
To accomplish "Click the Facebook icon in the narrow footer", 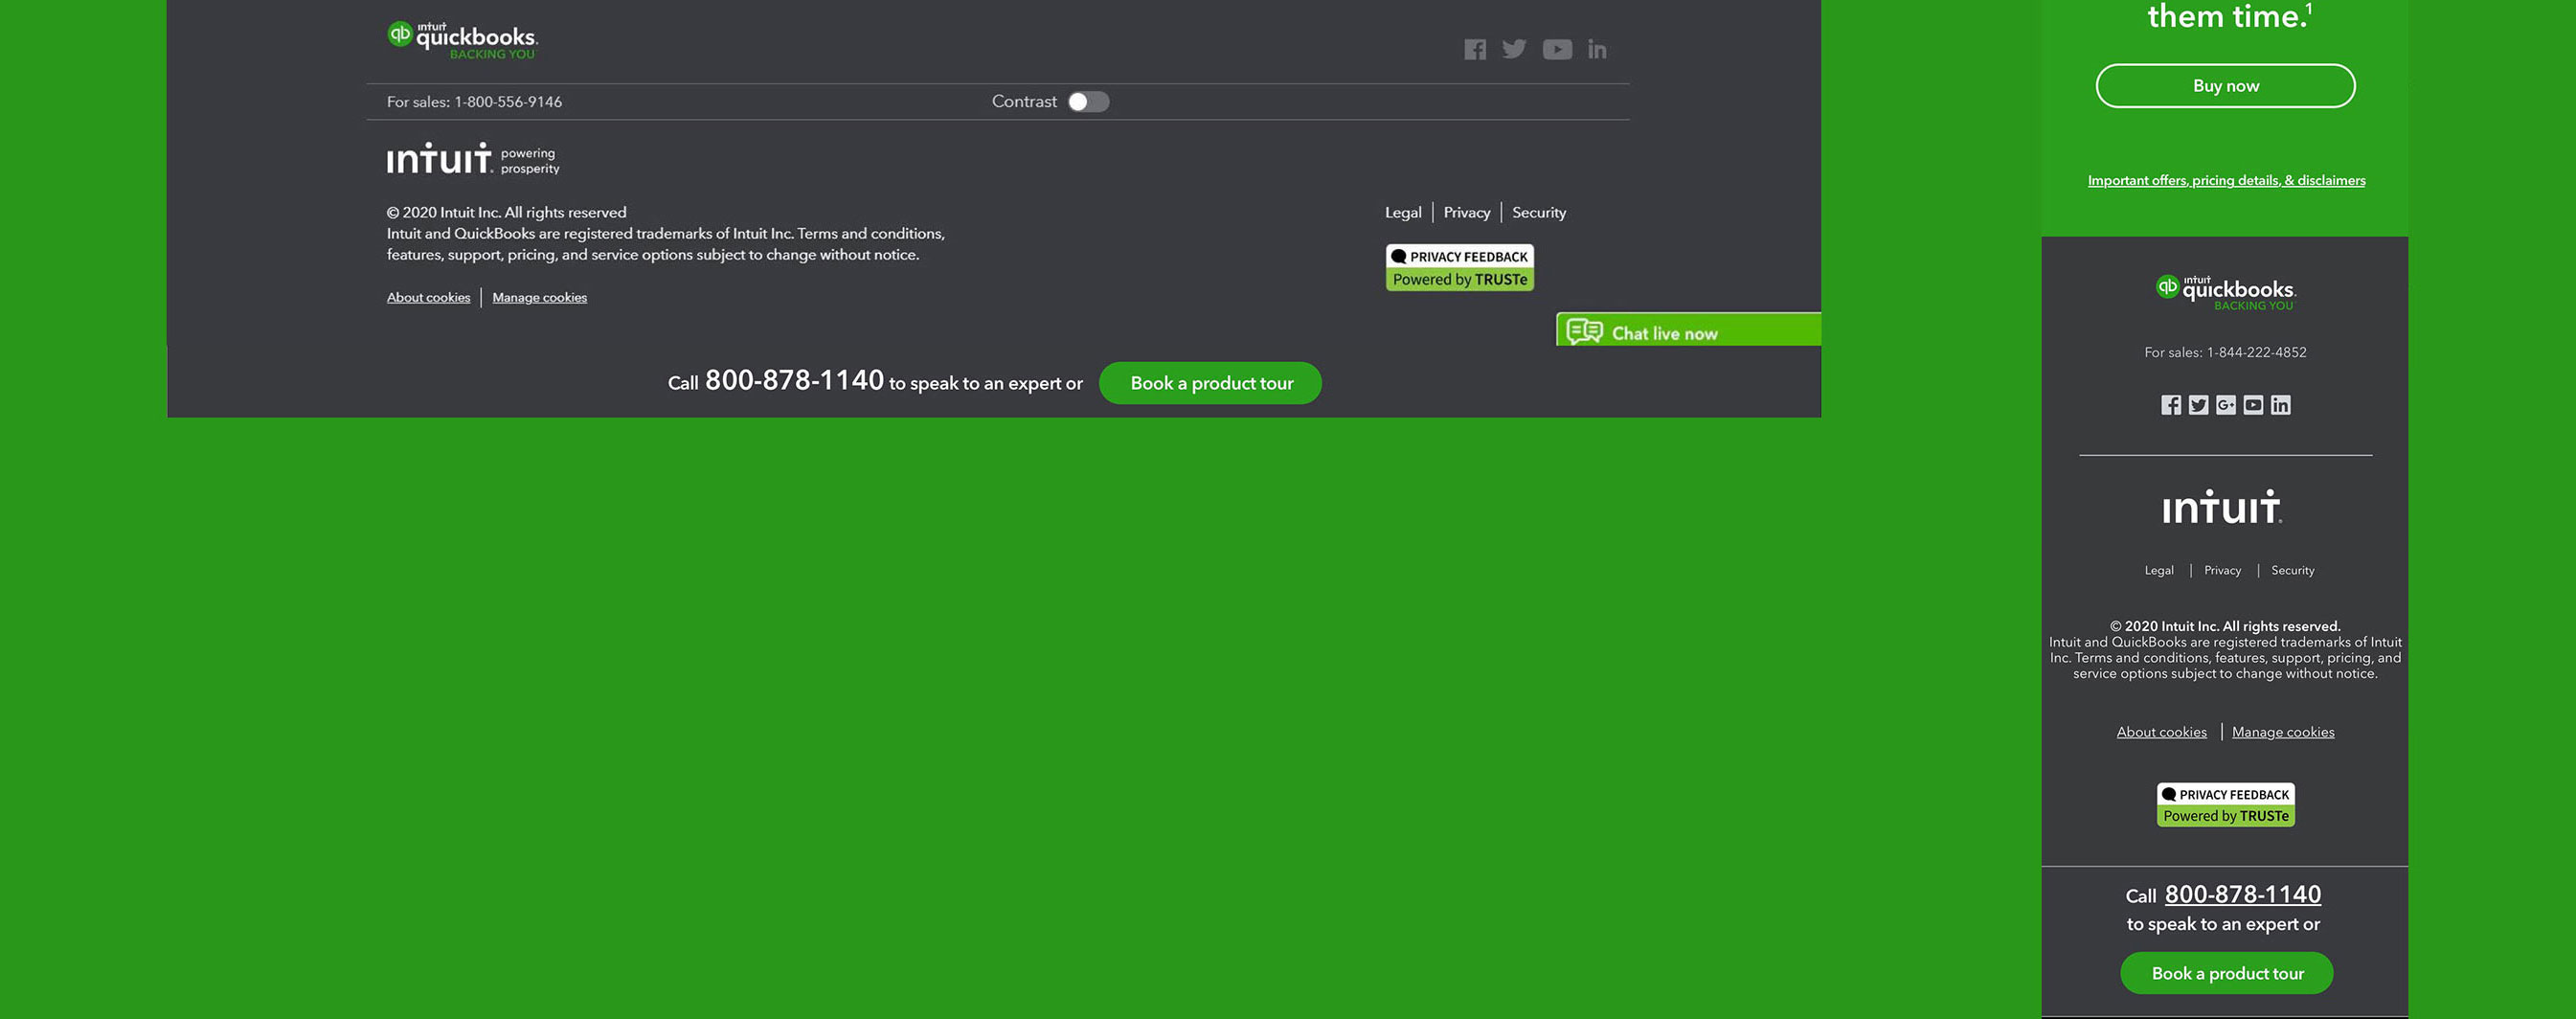I will click(2170, 405).
